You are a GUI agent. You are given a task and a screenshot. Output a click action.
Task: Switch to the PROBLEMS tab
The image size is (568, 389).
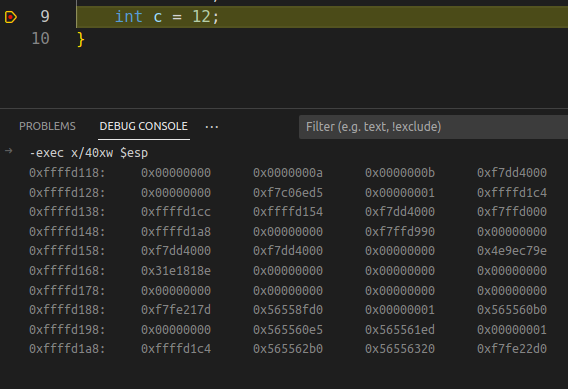pyautogui.click(x=47, y=126)
